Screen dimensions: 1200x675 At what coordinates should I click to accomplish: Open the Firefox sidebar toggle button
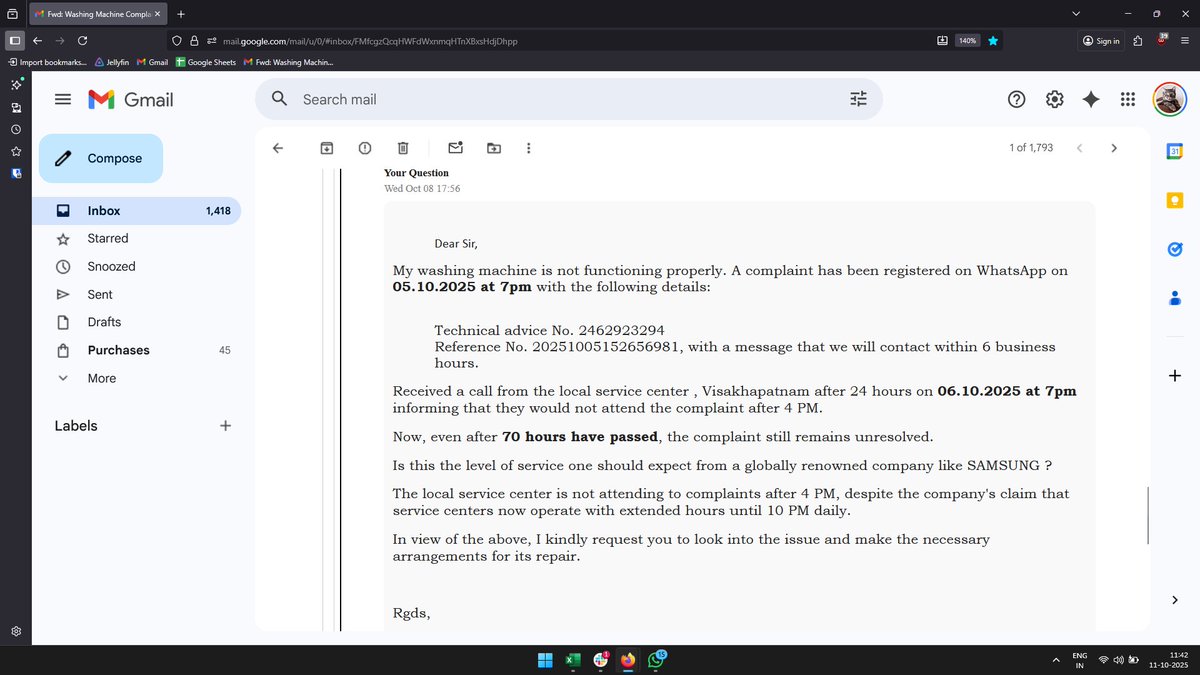tap(15, 41)
